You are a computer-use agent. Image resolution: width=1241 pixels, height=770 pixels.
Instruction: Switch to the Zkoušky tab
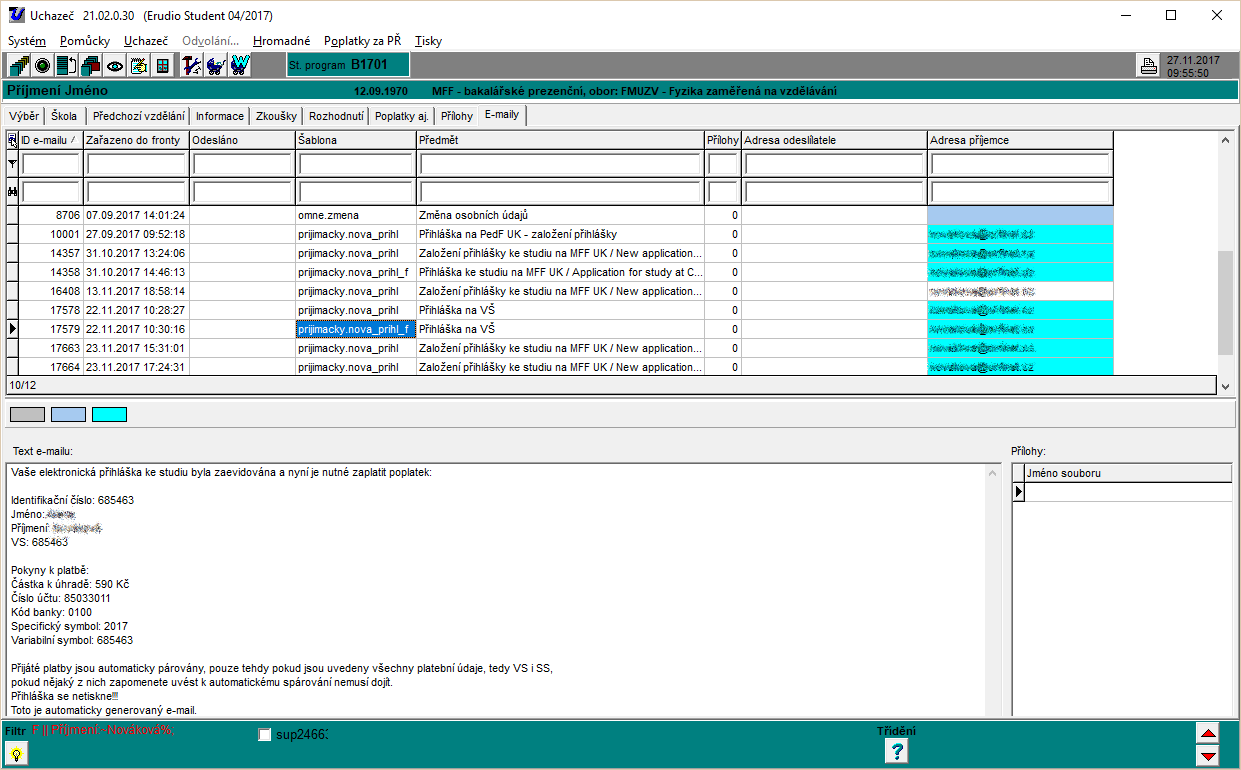click(x=275, y=116)
